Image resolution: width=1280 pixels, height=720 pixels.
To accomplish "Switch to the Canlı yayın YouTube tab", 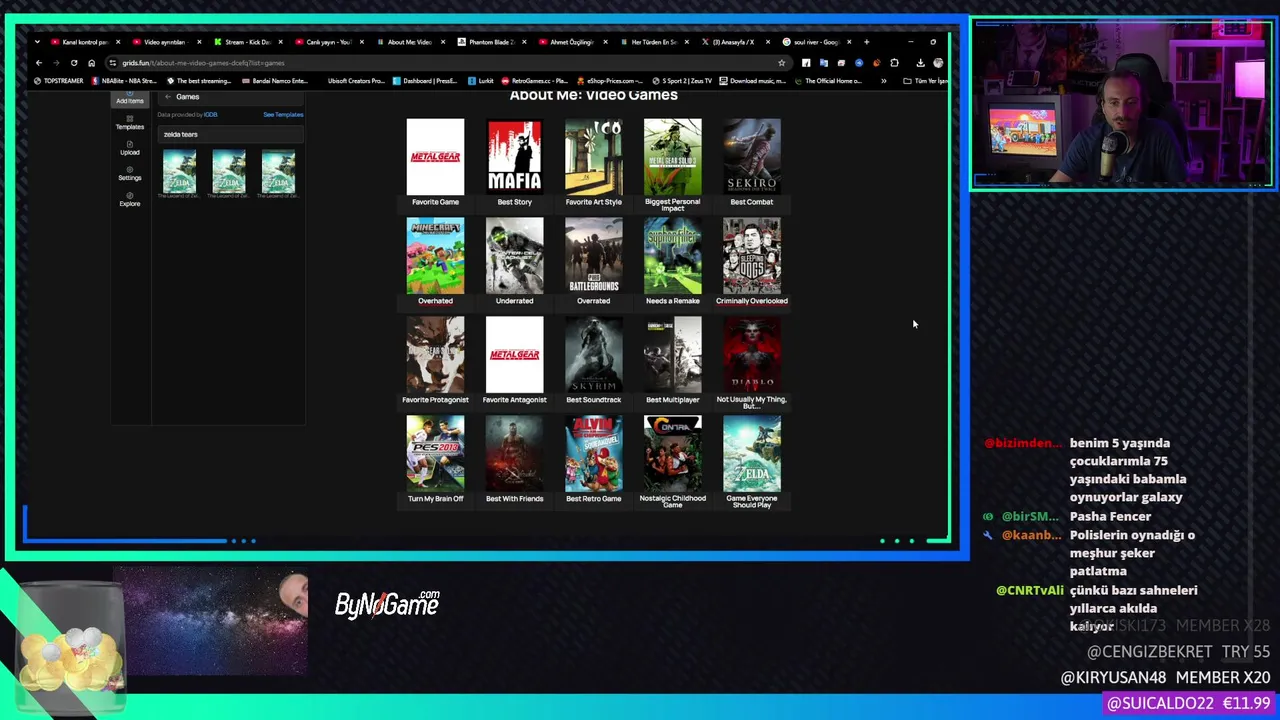I will click(x=327, y=42).
